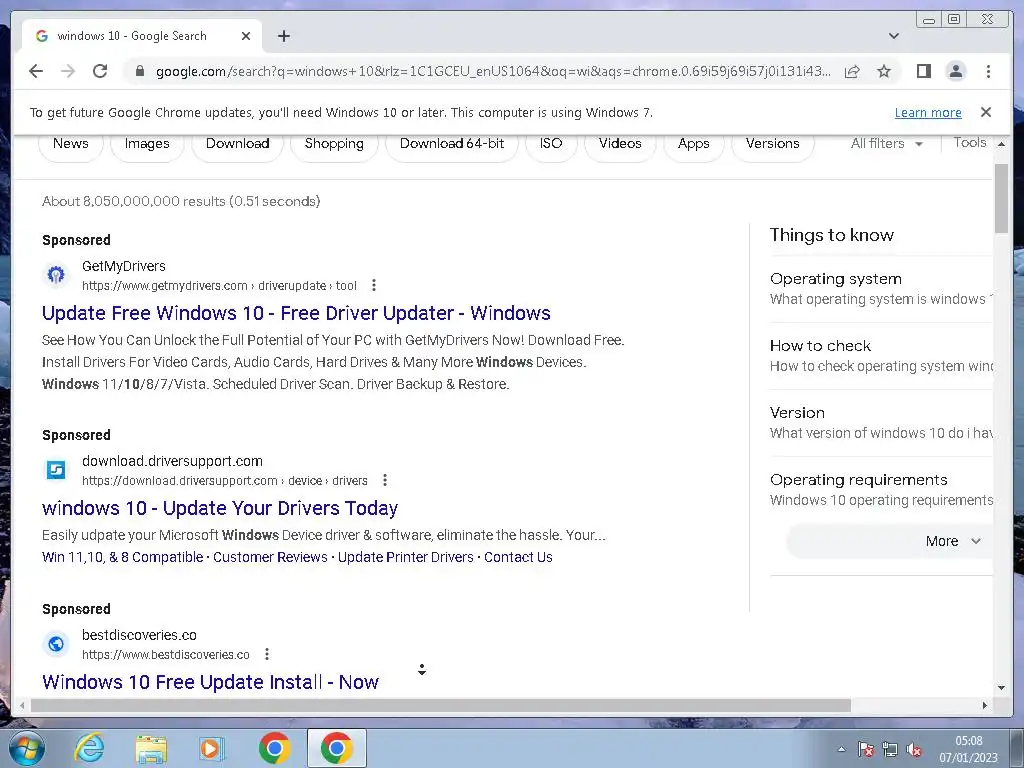Viewport: 1024px width, 768px height.
Task: Open the Chrome profile avatar menu
Action: pos(955,71)
